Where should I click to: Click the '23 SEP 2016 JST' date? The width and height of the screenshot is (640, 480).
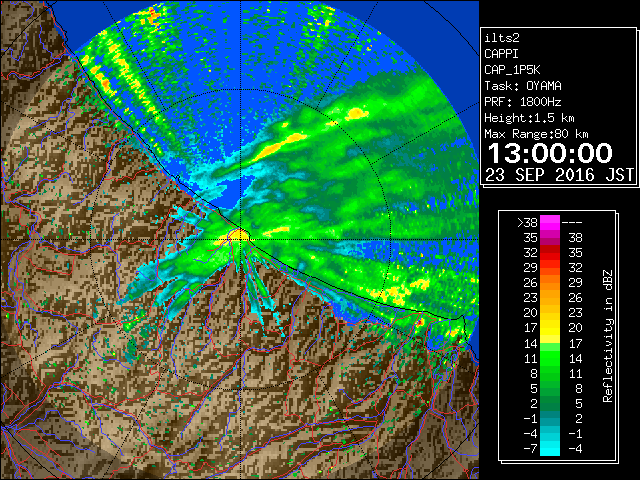(560, 175)
